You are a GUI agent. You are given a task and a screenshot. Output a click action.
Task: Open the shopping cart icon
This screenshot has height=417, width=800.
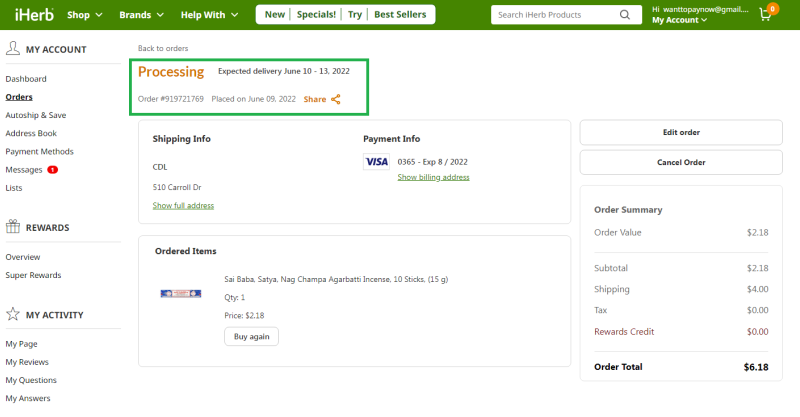[x=765, y=14]
